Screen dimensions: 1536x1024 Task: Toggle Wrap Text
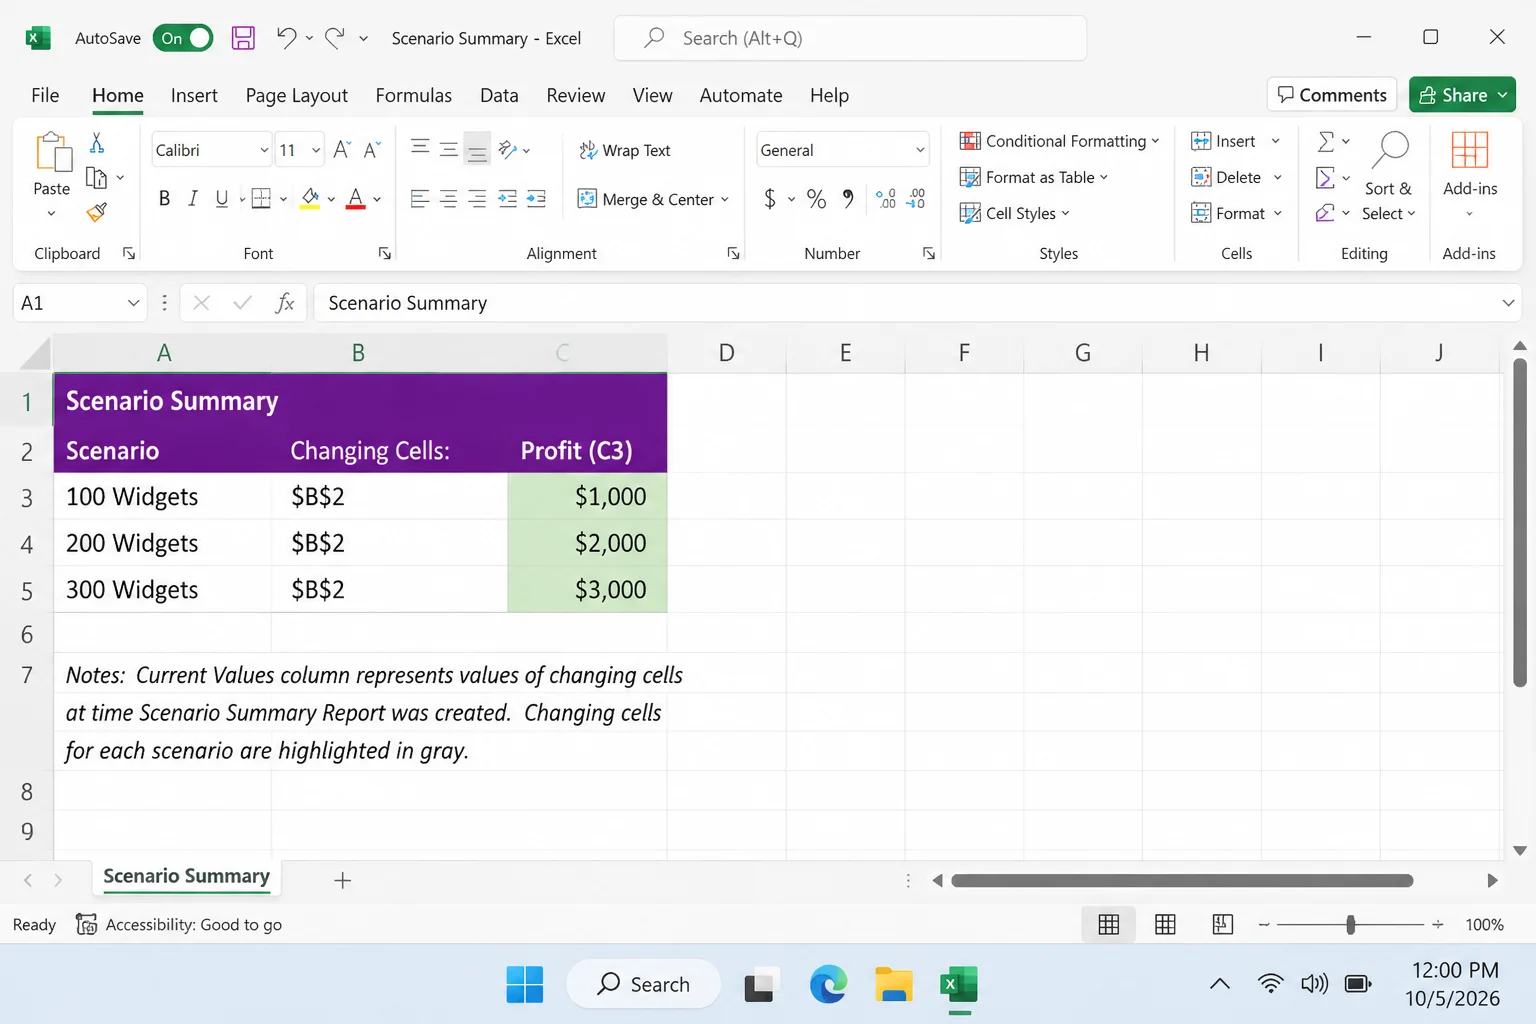pos(625,150)
